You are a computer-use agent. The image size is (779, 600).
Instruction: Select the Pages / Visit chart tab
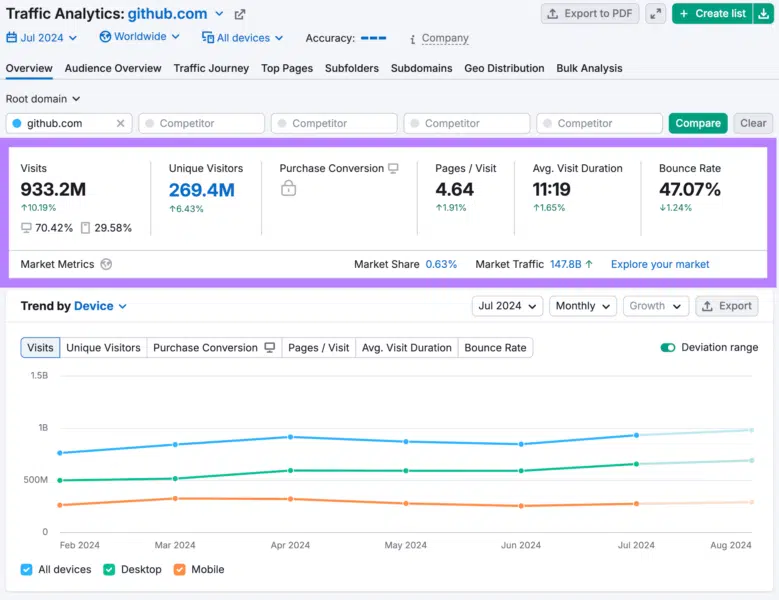(x=318, y=348)
